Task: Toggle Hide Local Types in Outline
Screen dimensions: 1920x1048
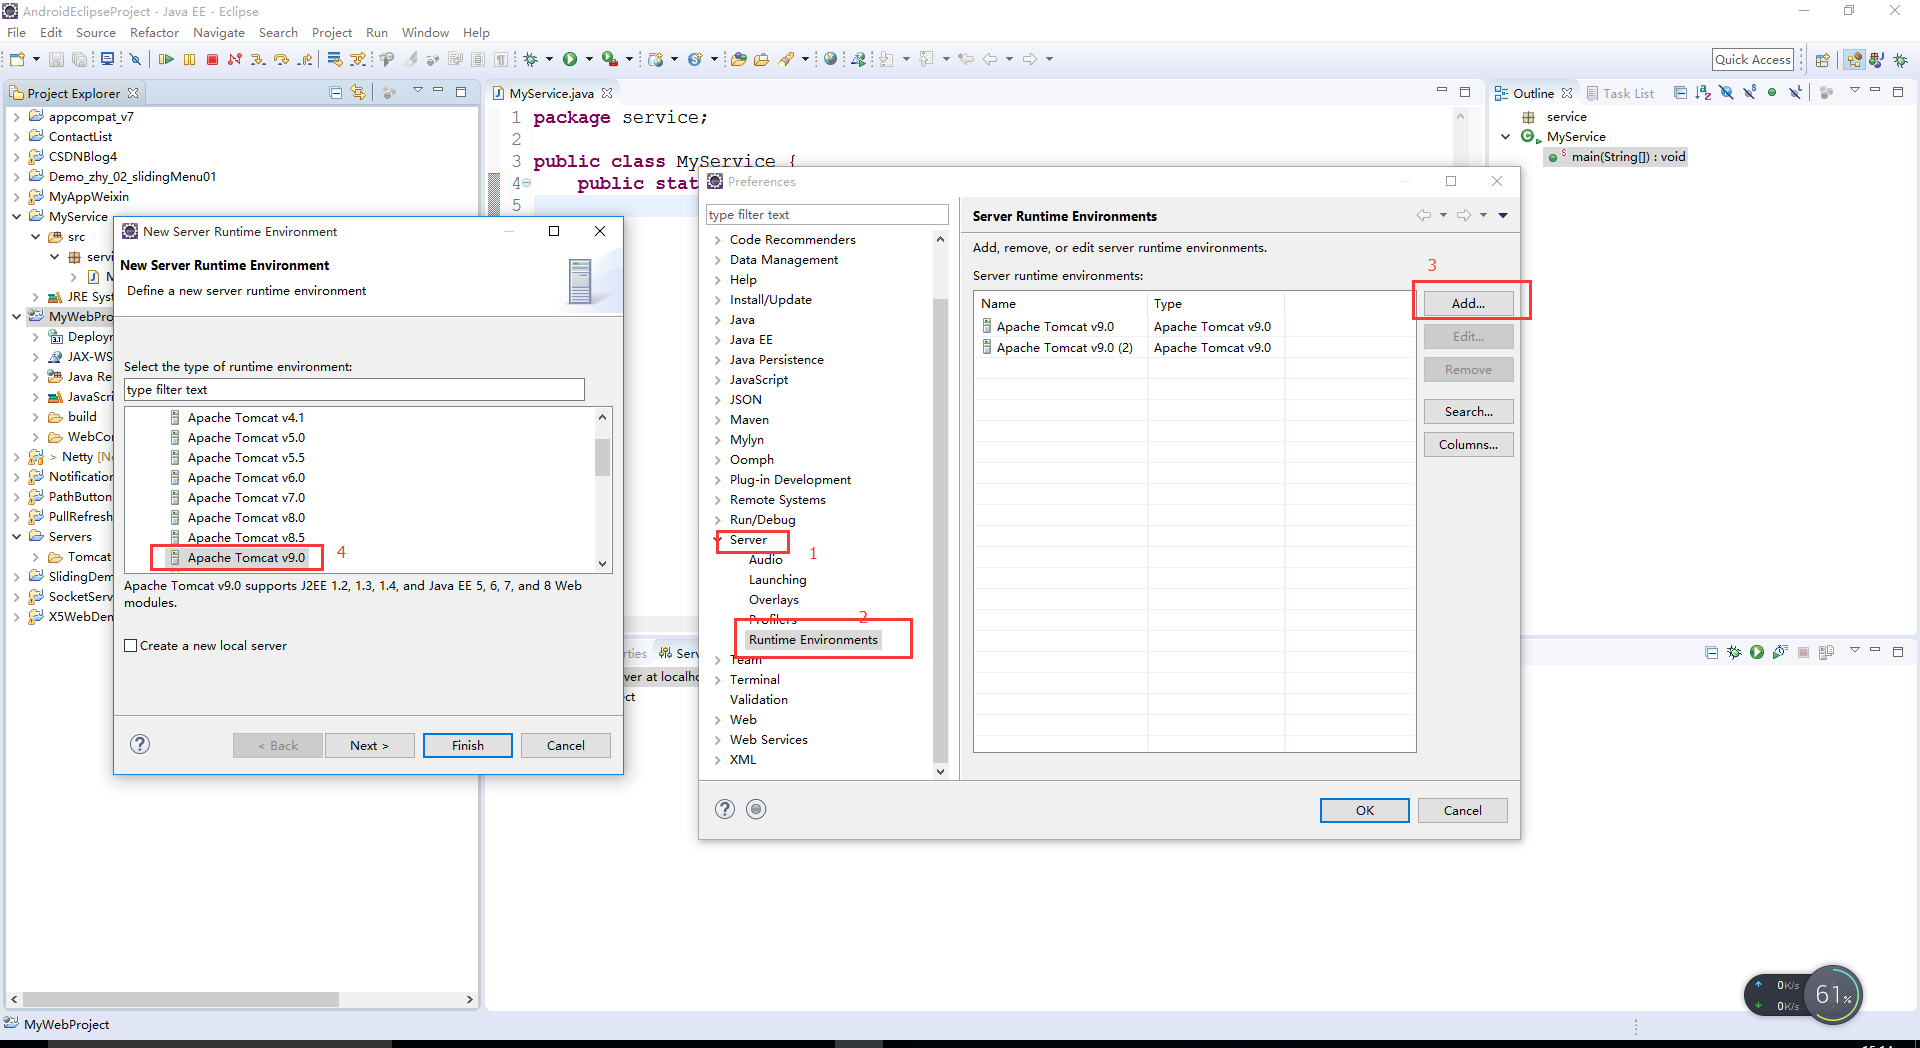Action: pyautogui.click(x=1796, y=93)
